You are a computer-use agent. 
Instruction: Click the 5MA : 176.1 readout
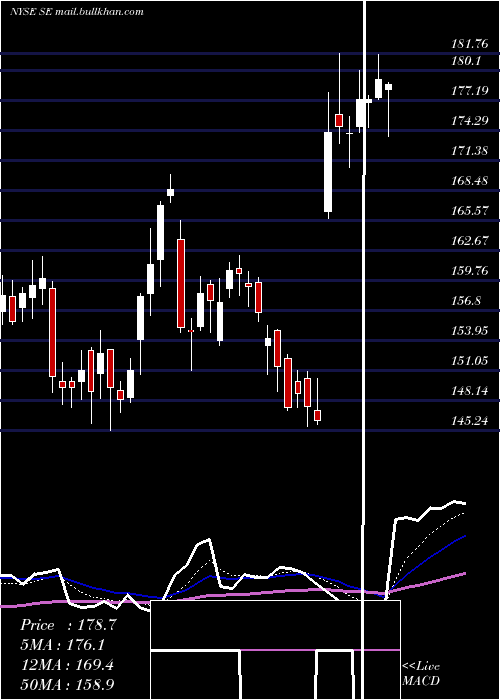[x=63, y=645]
